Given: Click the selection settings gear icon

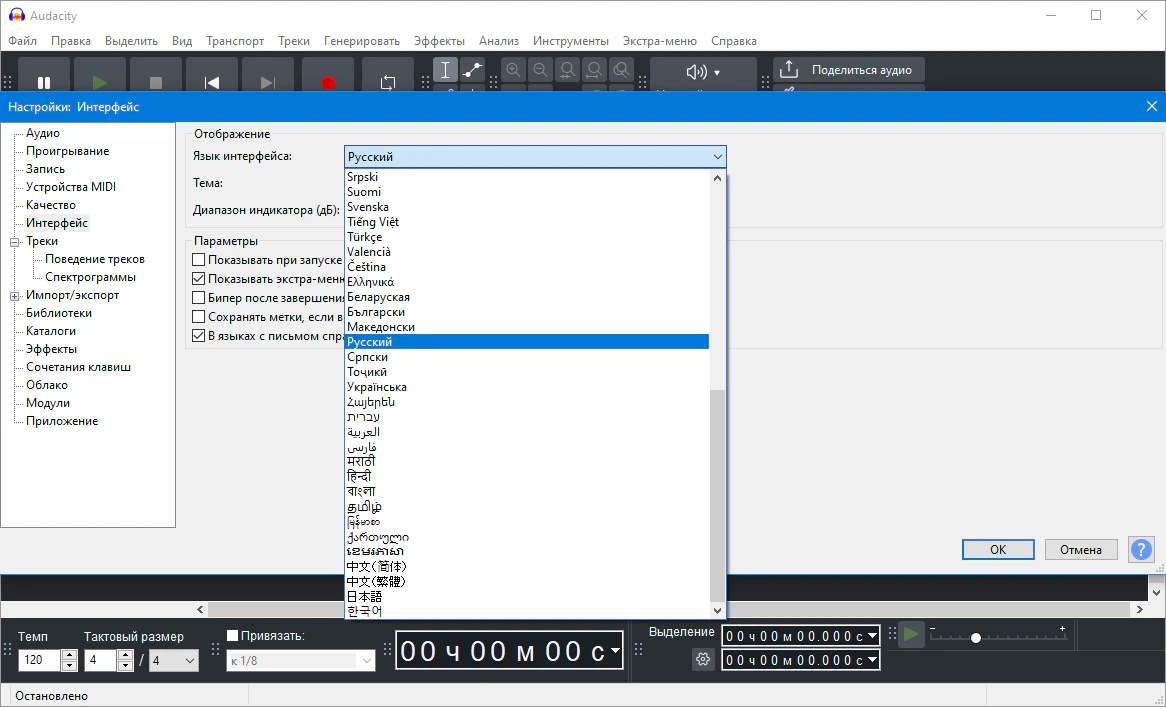Looking at the screenshot, I should tap(703, 660).
